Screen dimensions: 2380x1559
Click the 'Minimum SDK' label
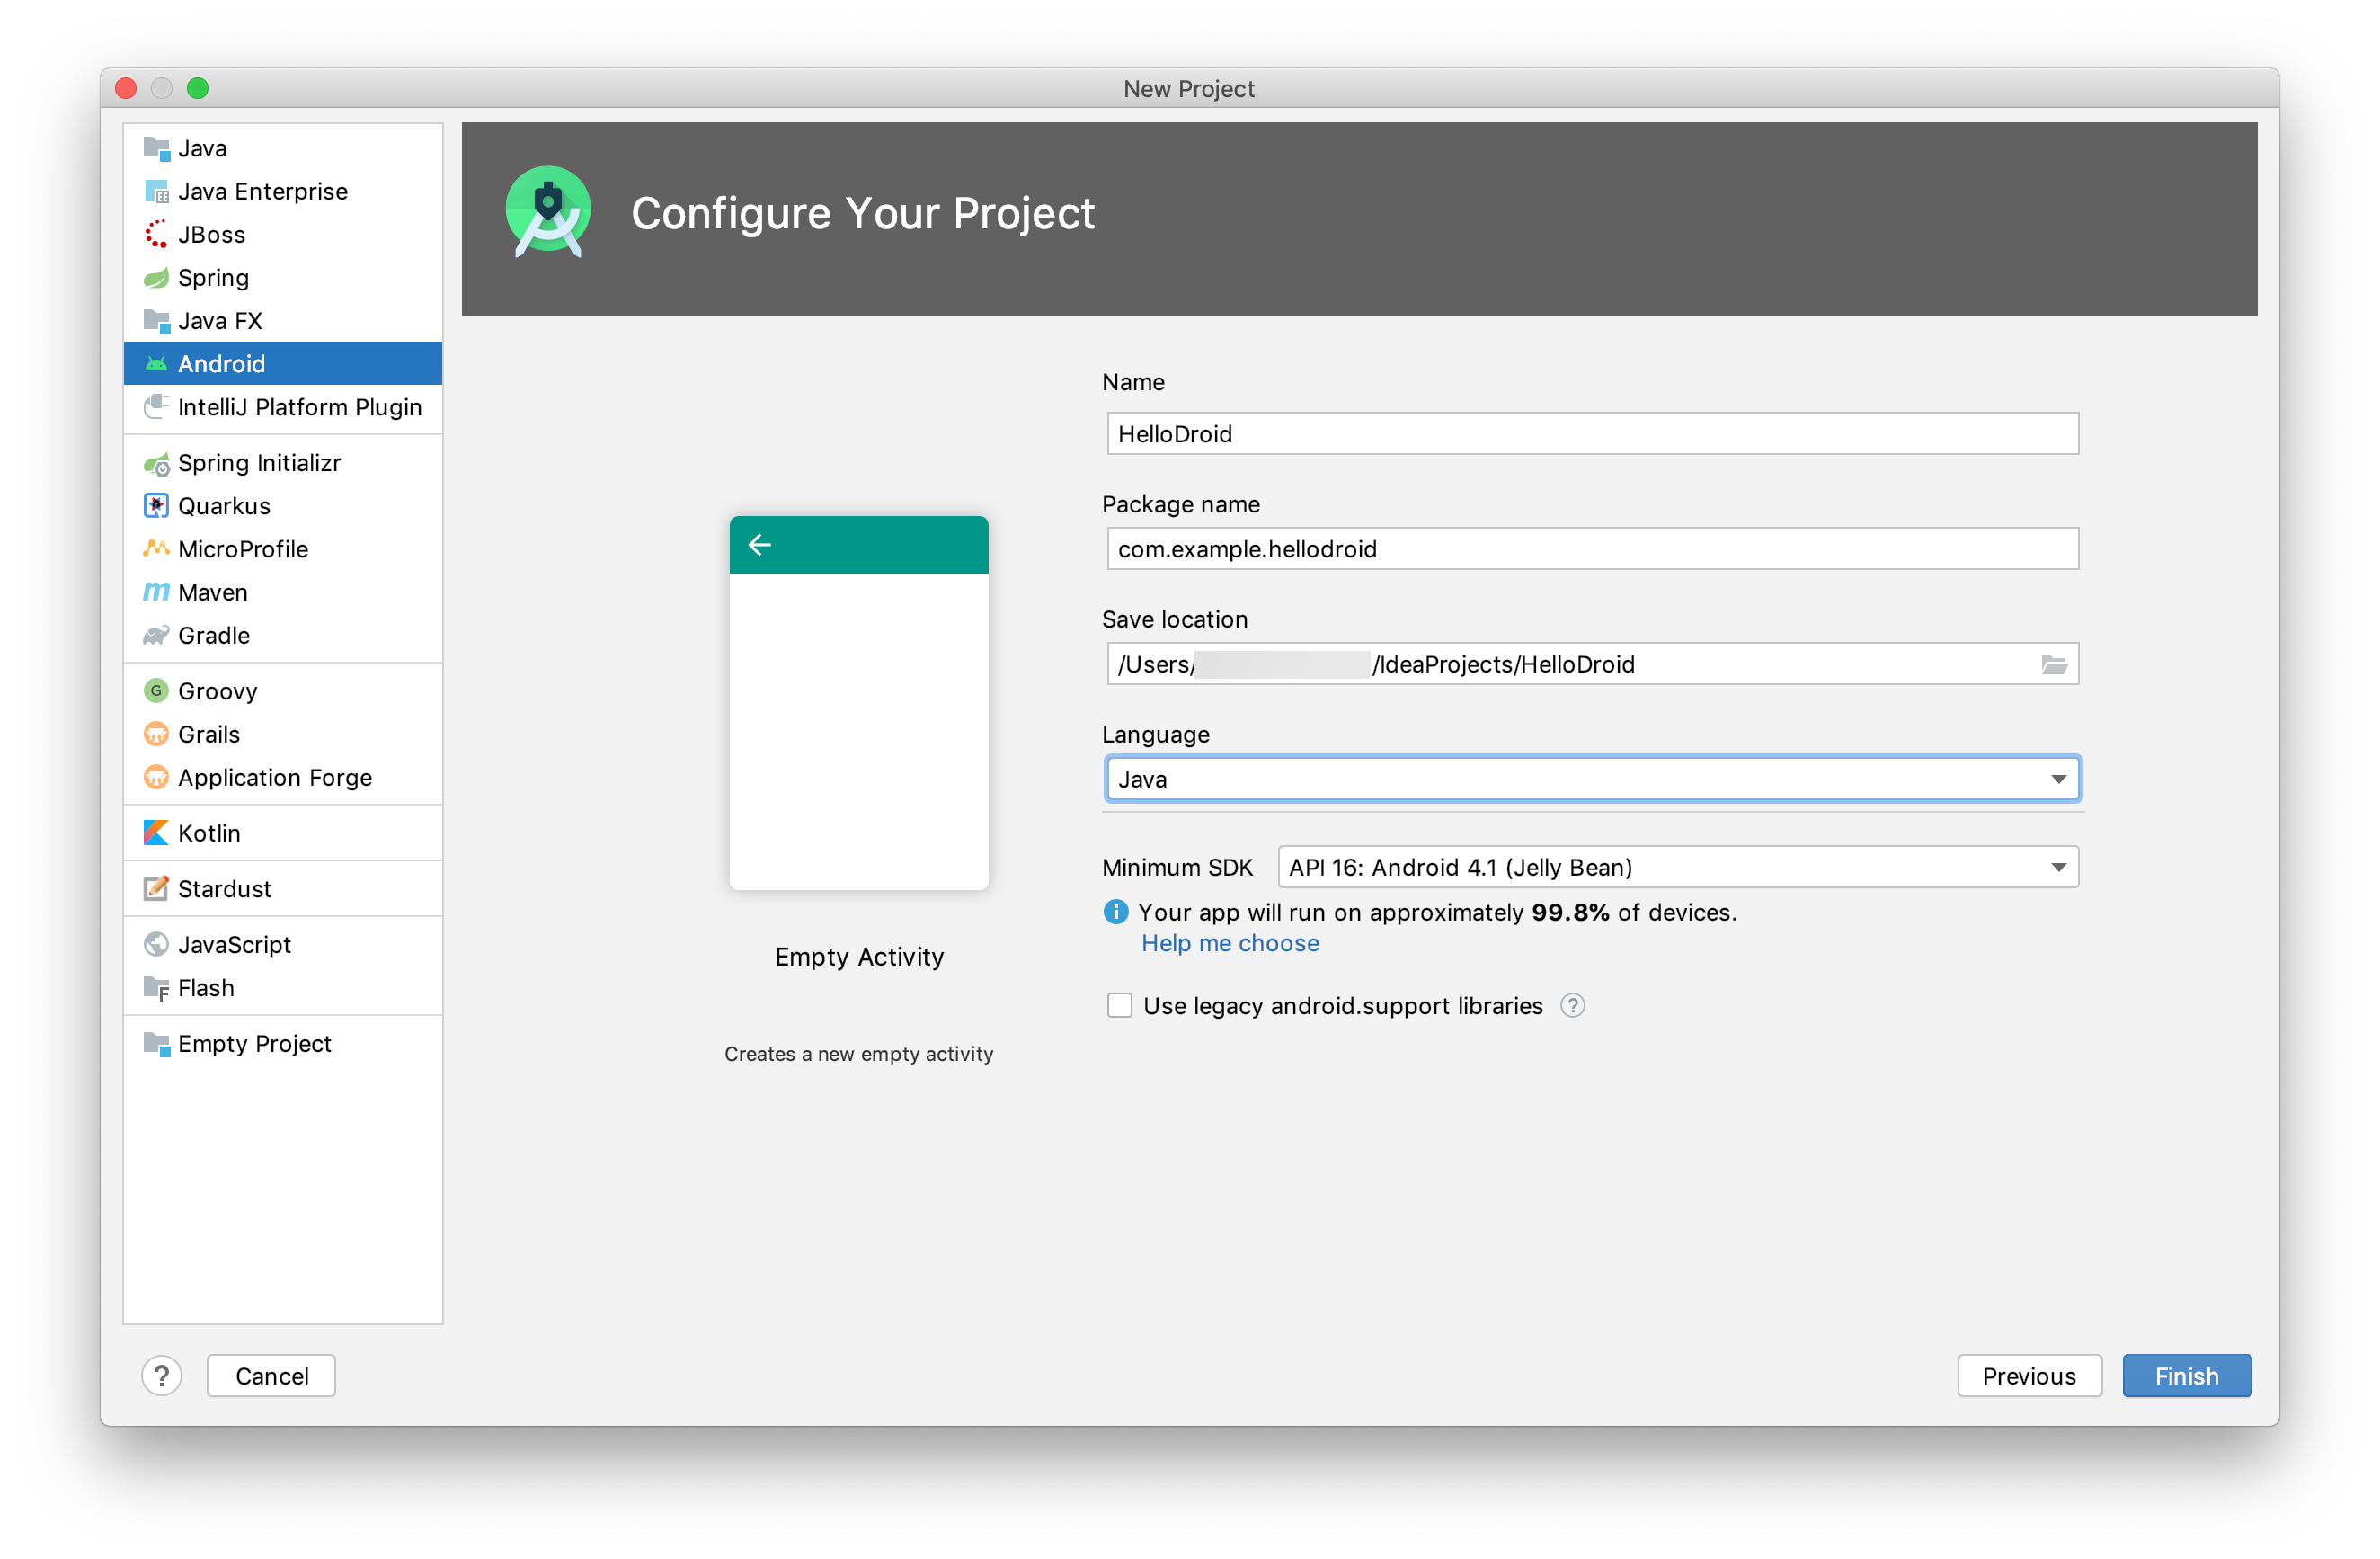click(1177, 867)
